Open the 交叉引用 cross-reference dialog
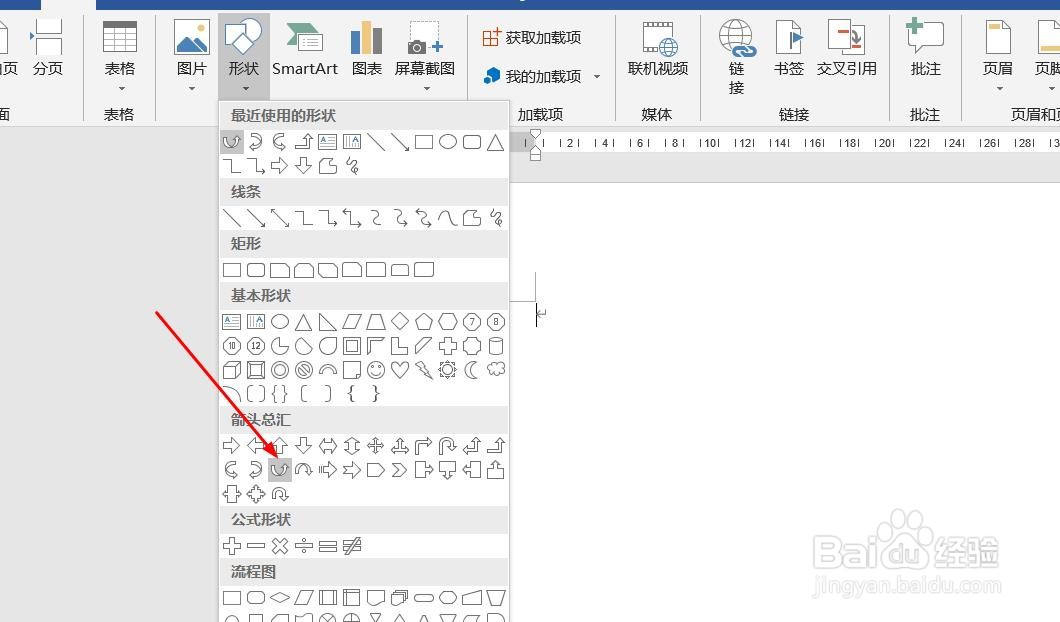The width and height of the screenshot is (1060, 622). [x=846, y=47]
